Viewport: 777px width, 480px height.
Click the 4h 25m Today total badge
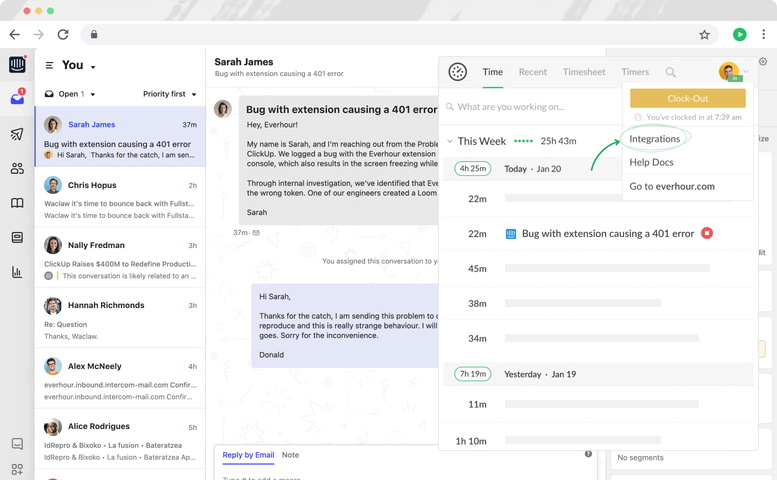pyautogui.click(x=472, y=169)
